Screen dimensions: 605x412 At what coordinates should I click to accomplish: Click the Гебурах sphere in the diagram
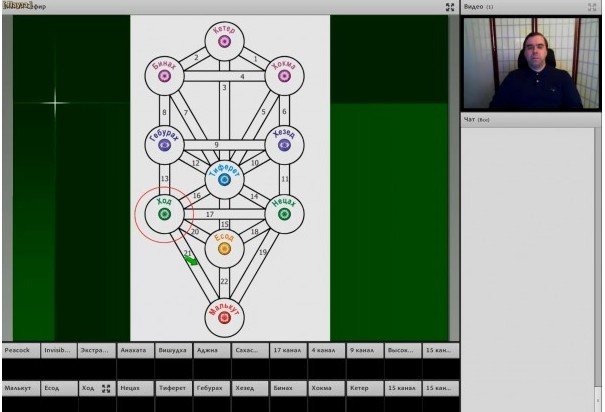pyautogui.click(x=165, y=145)
